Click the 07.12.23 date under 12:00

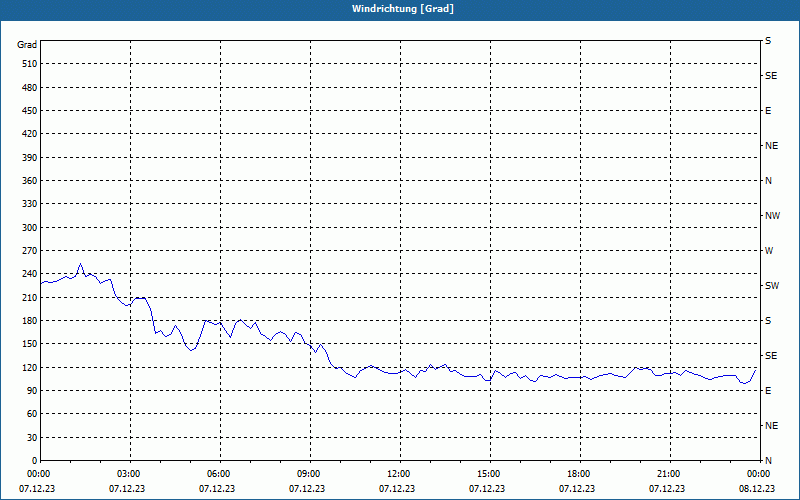397,488
